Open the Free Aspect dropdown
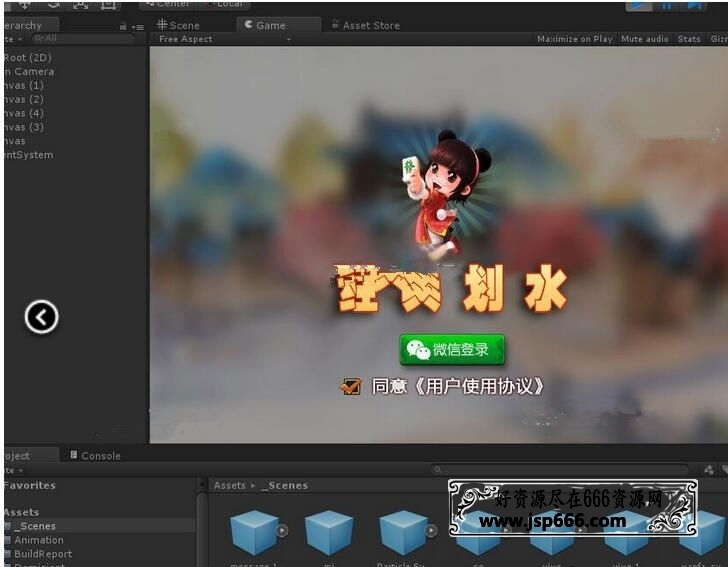This screenshot has height=567, width=728. pos(225,39)
